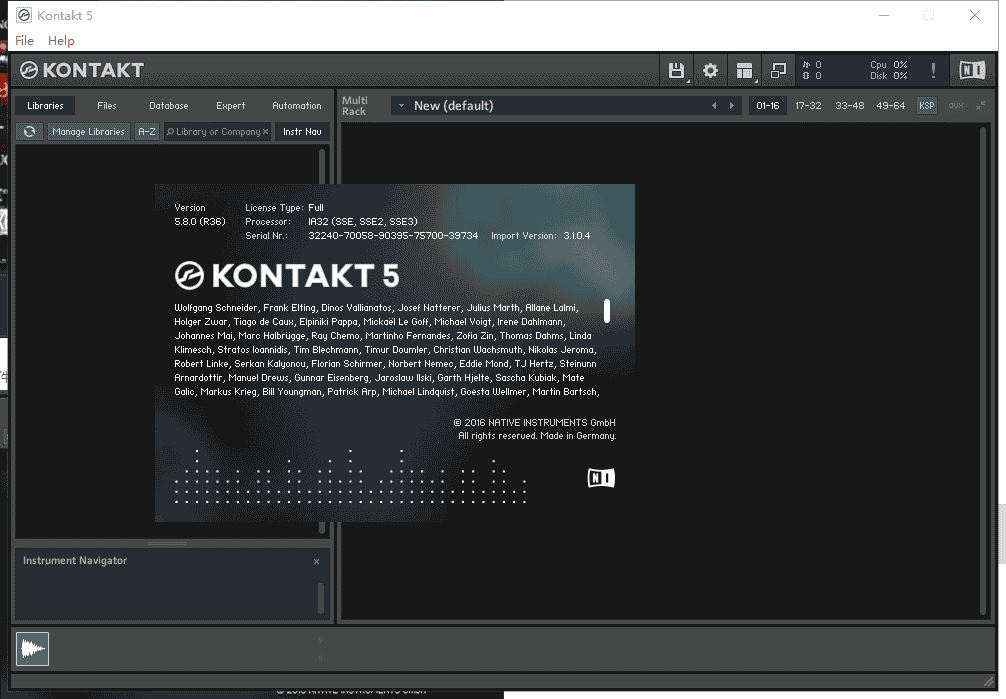Screen dimensions: 1006x699
Task: Open the sample waveform editor icon
Action: coord(32,648)
